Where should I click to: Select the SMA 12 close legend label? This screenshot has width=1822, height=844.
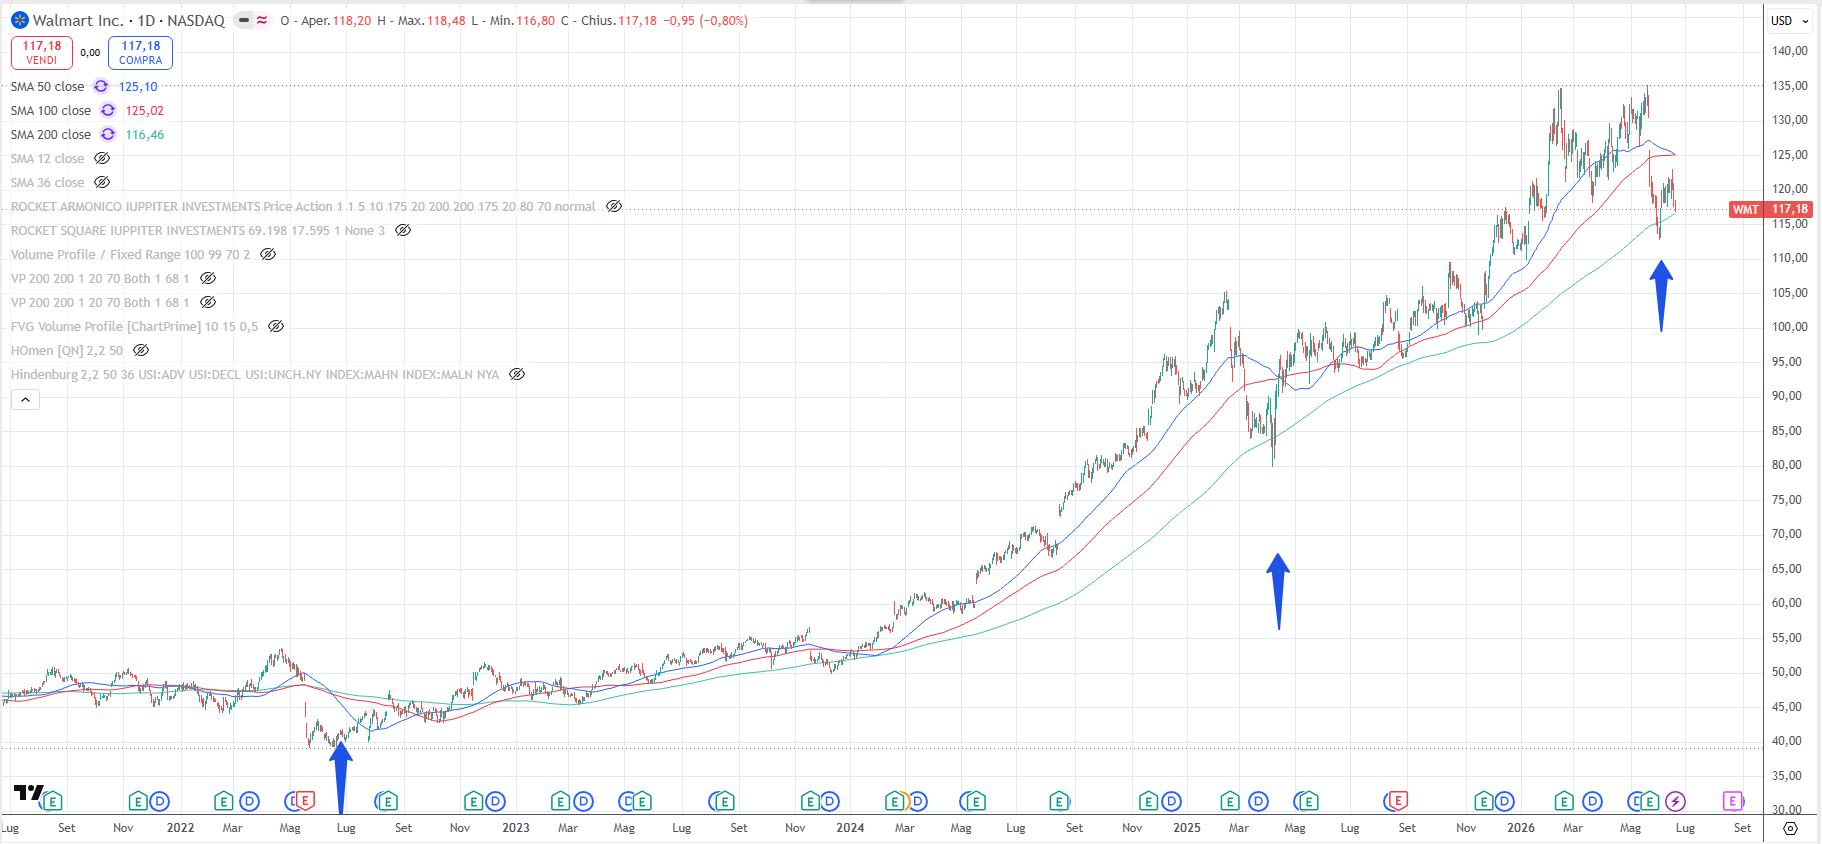point(48,158)
